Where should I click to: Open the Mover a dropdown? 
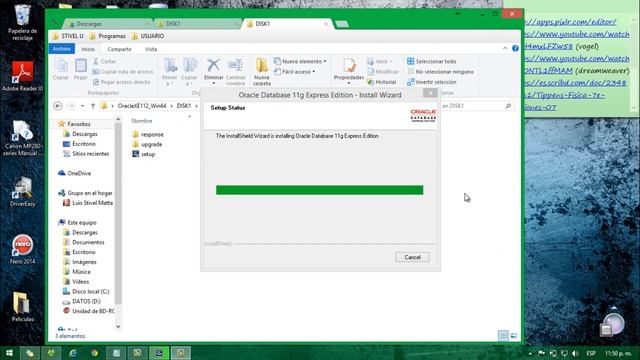click(x=169, y=72)
